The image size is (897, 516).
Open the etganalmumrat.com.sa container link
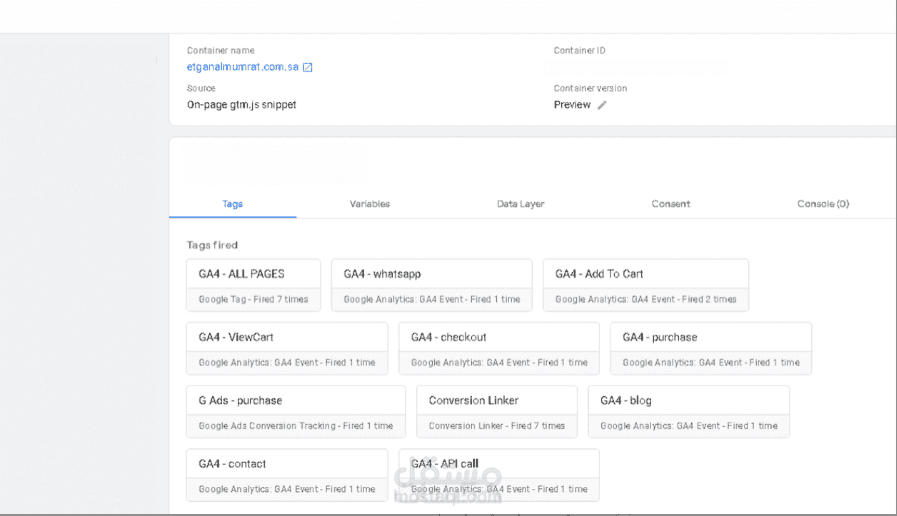[243, 67]
